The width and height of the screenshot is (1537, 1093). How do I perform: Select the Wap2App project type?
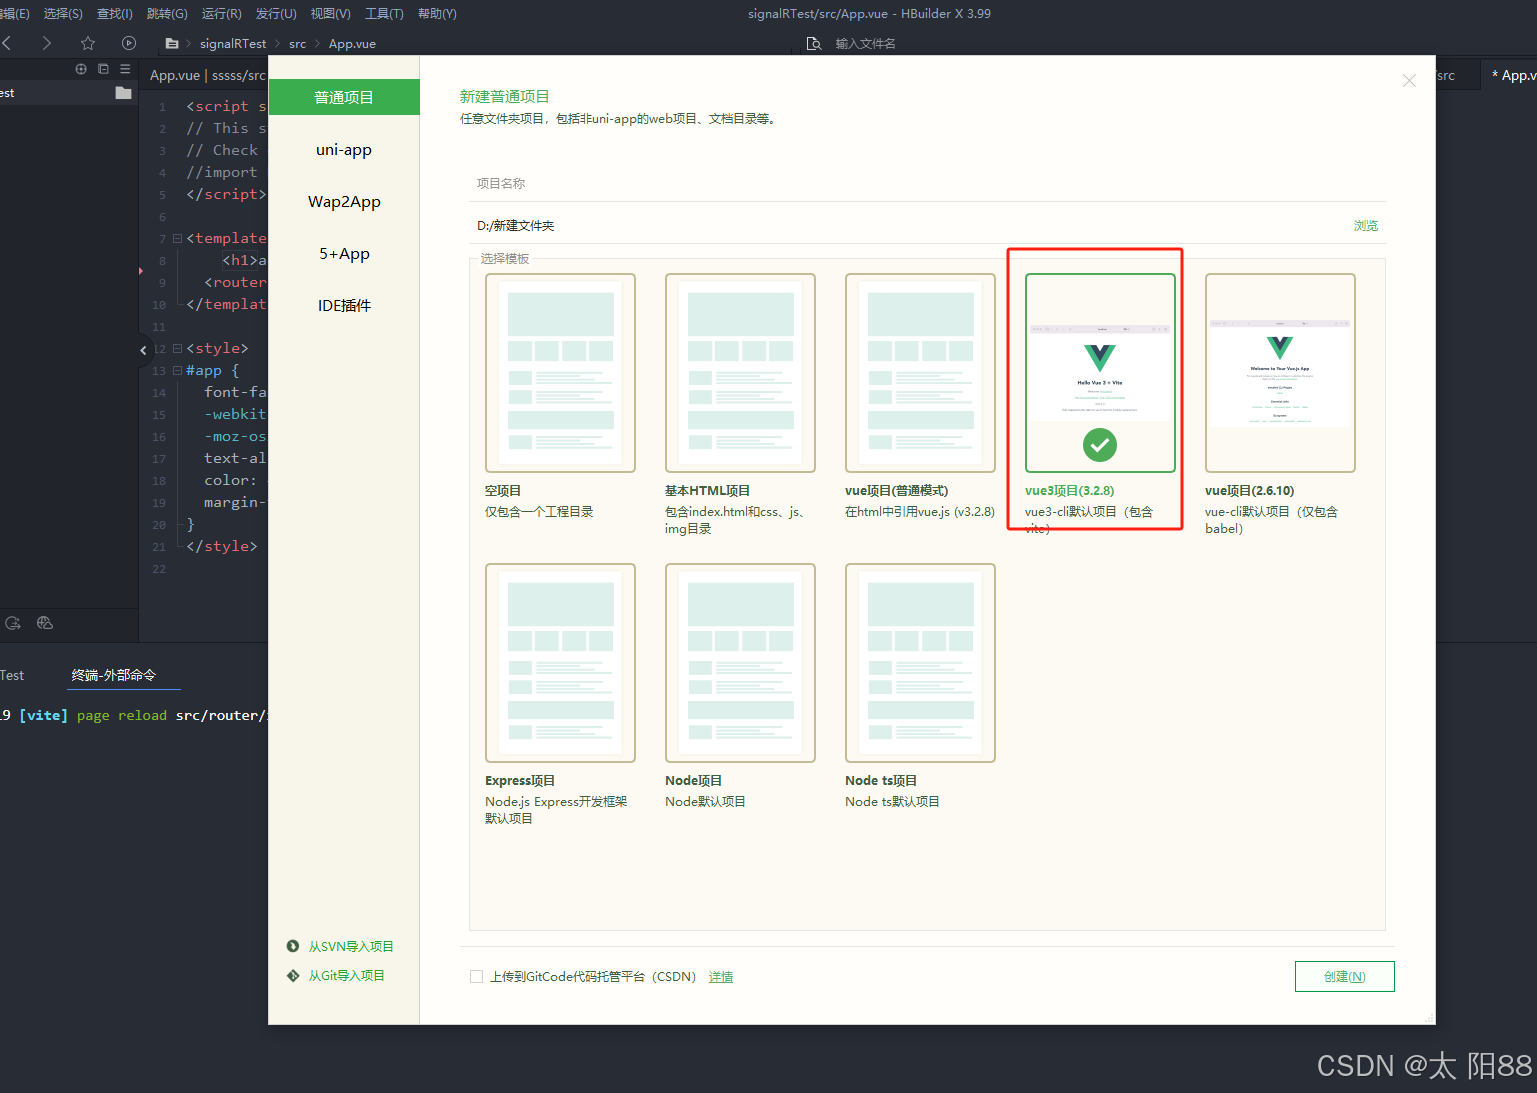click(x=344, y=201)
